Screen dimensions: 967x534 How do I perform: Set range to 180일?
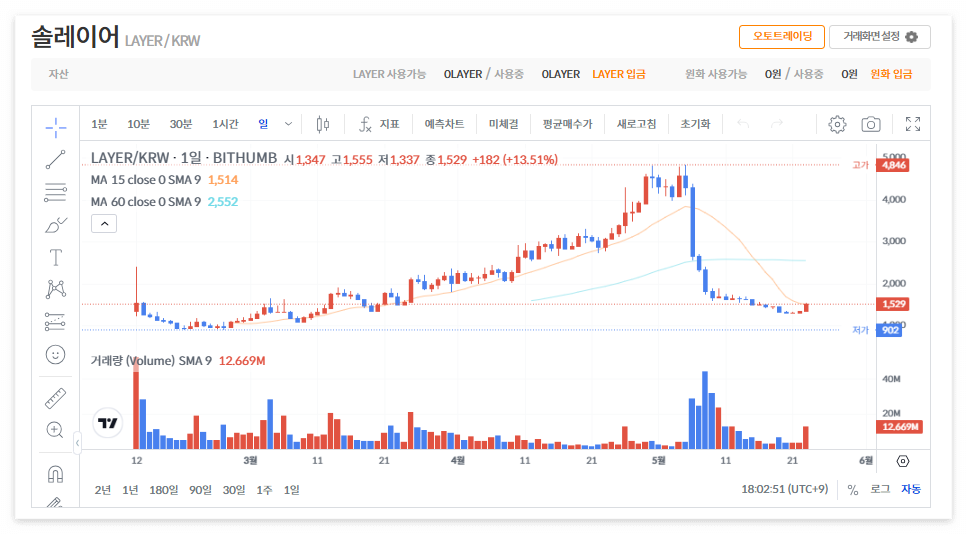(163, 490)
